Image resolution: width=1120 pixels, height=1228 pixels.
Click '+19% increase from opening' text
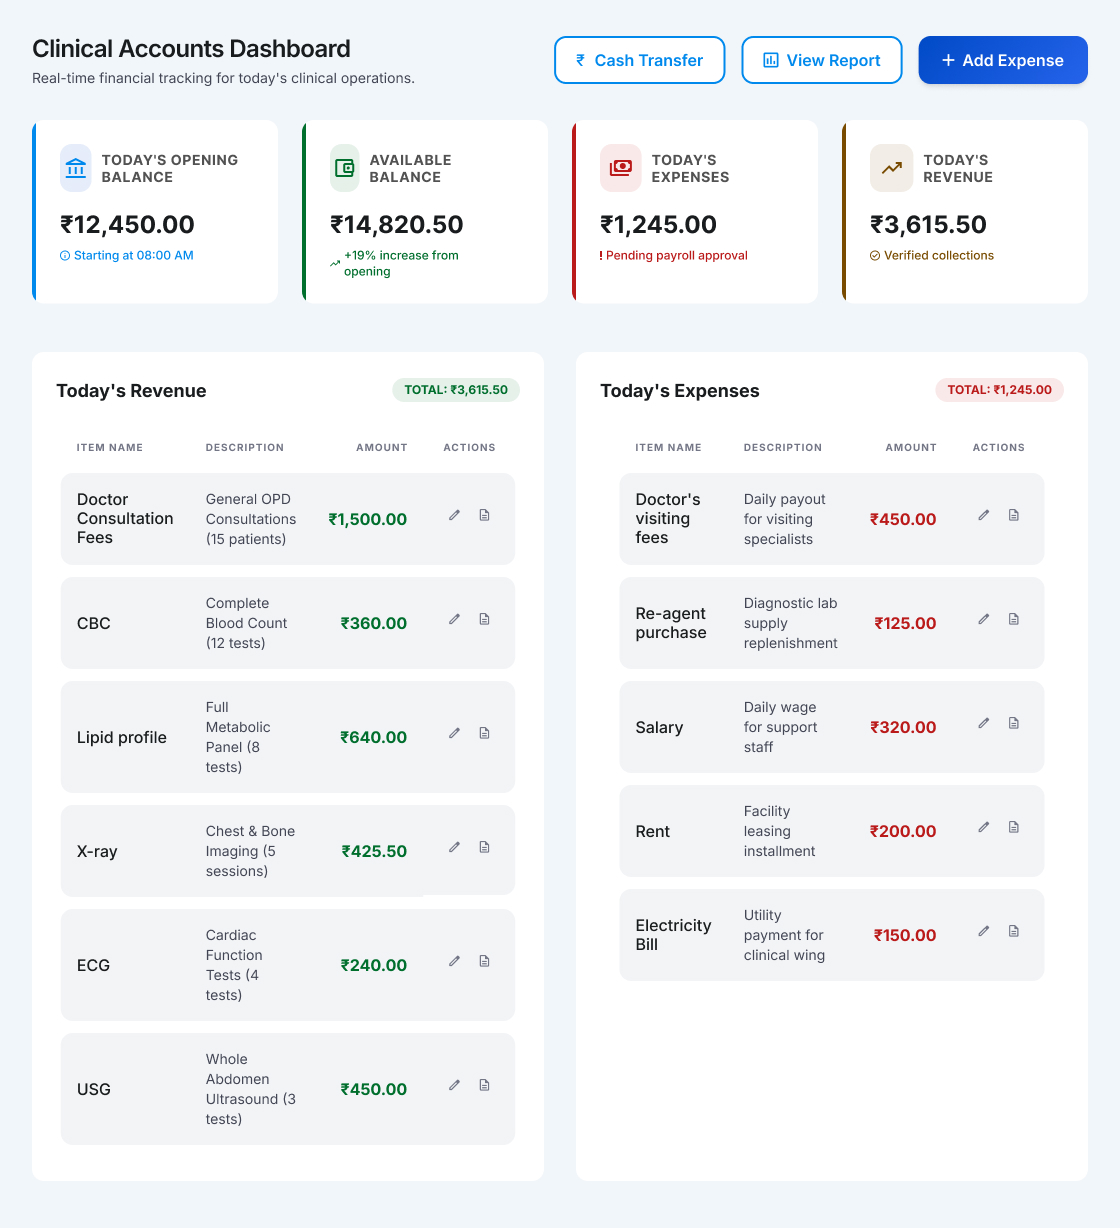pos(401,263)
